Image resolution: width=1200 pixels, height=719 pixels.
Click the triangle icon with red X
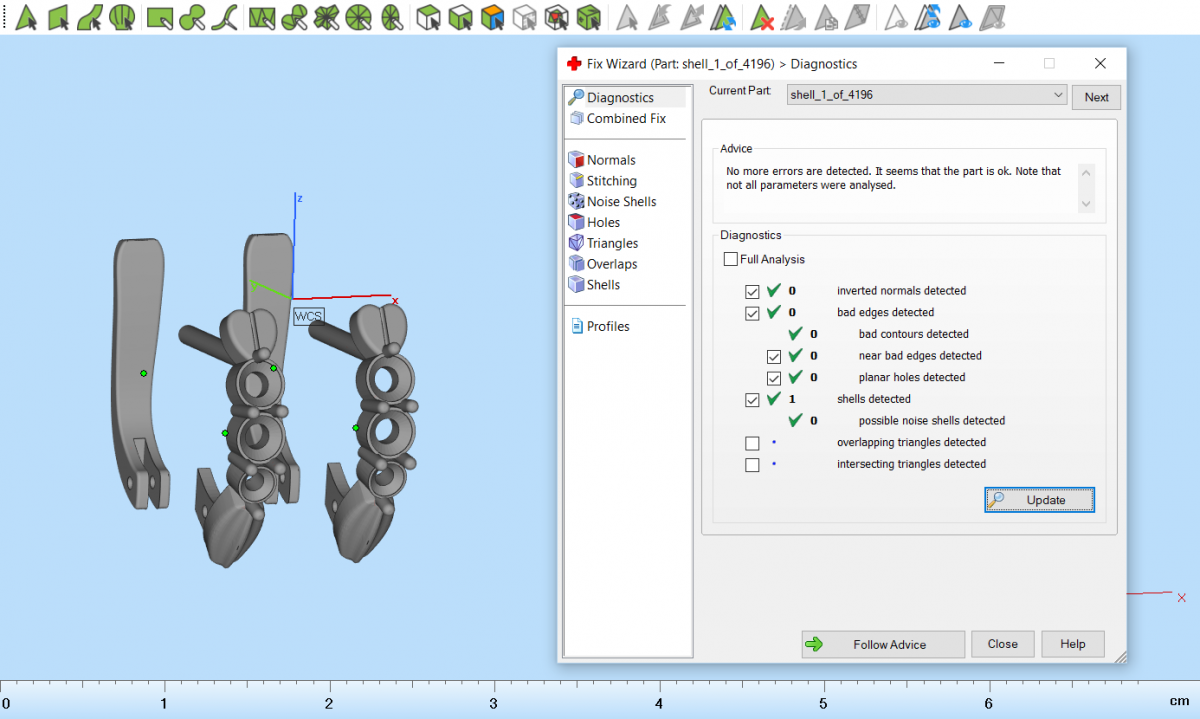pyautogui.click(x=762, y=17)
